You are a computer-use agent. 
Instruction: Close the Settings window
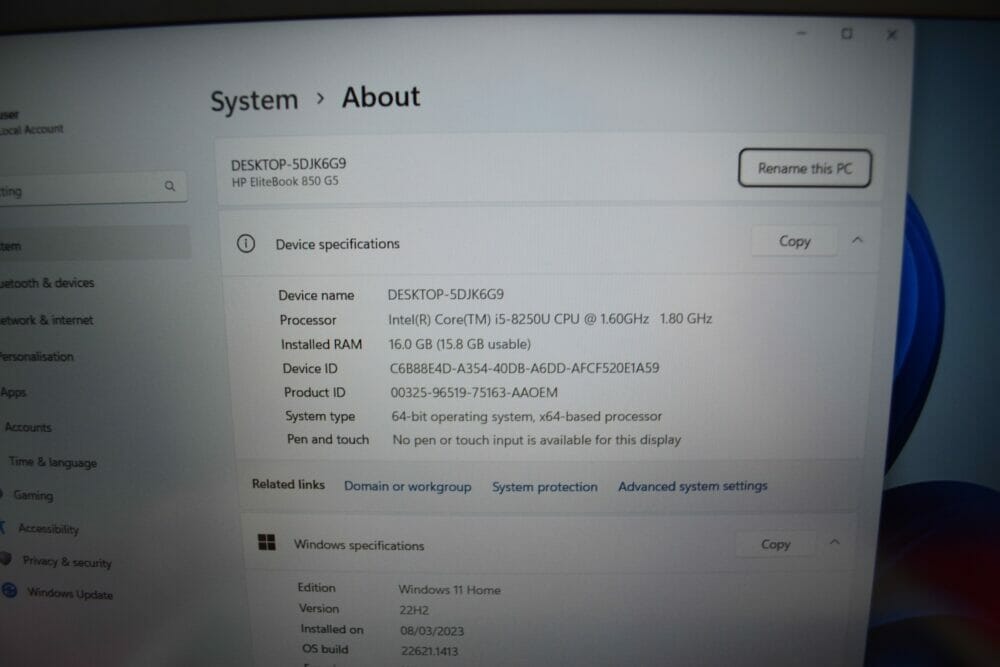pos(892,34)
